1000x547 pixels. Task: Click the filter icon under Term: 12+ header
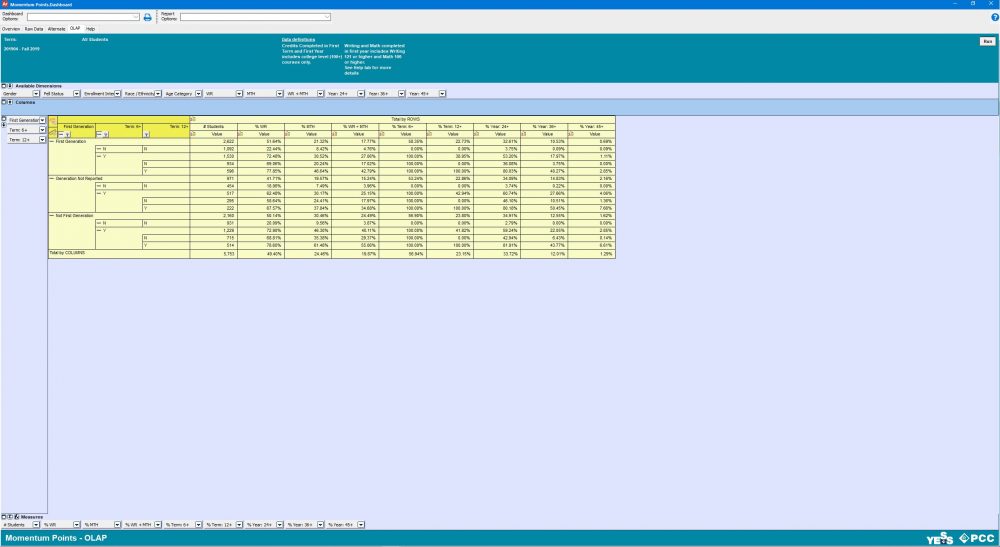146,135
